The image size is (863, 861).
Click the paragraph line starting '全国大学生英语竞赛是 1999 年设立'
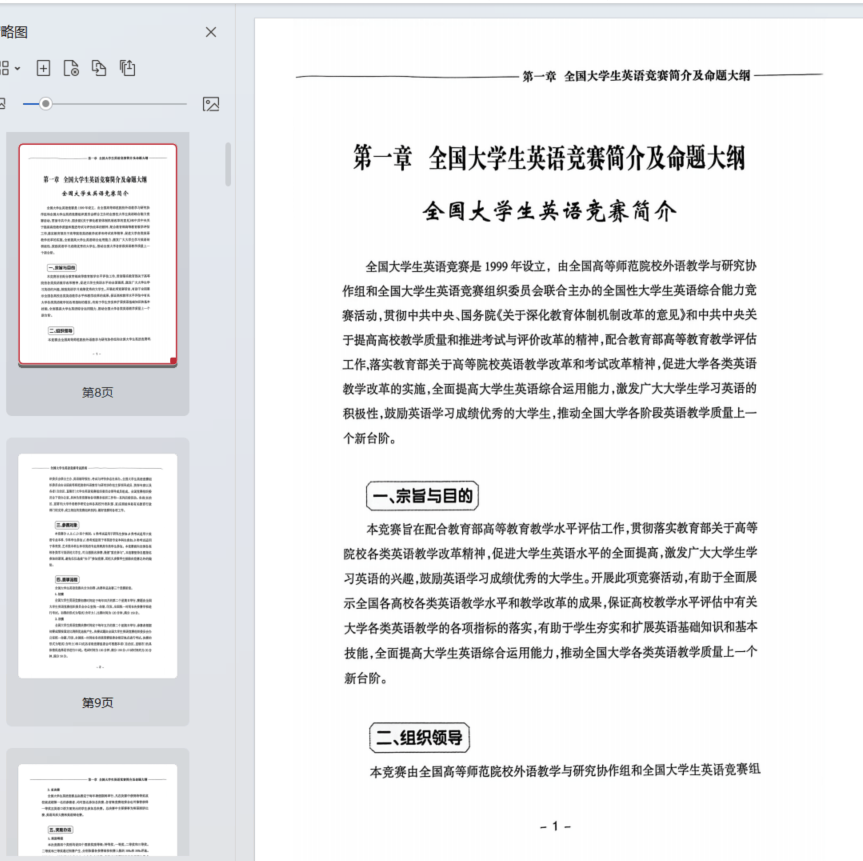pyautogui.click(x=561, y=266)
